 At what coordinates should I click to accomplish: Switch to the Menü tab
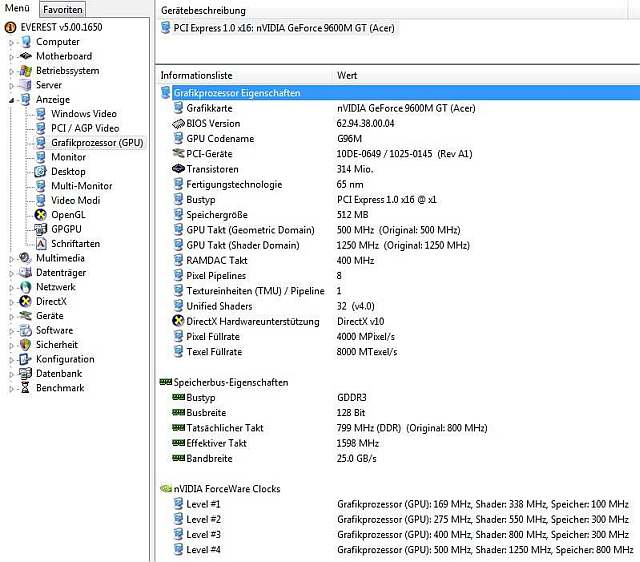(x=17, y=8)
